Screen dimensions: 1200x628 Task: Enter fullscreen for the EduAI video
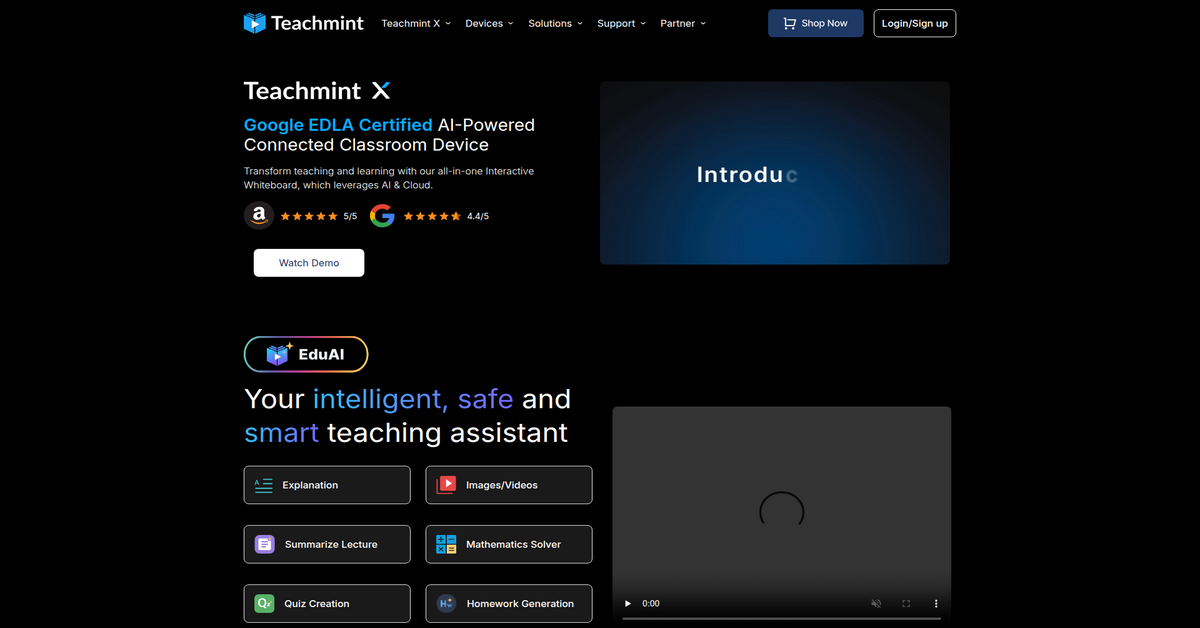point(906,604)
